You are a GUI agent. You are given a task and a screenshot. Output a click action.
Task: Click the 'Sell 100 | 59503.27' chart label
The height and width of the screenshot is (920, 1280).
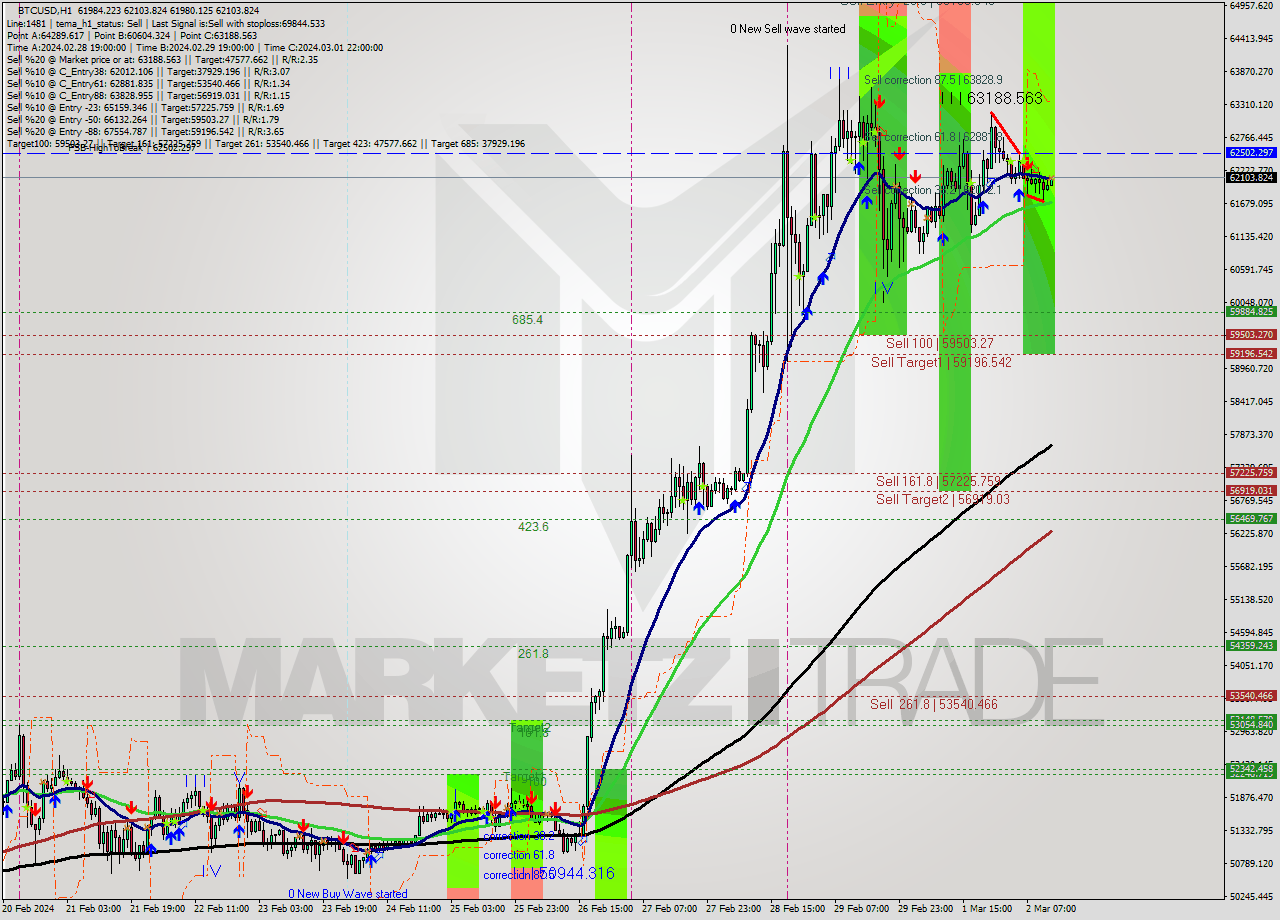tap(940, 343)
